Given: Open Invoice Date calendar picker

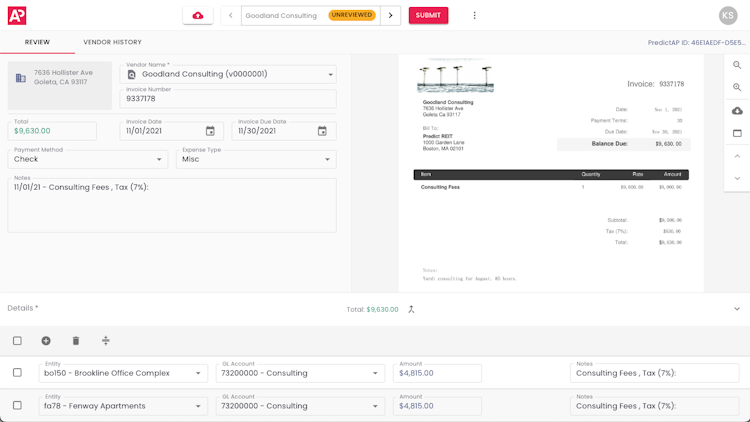Looking at the screenshot, I should click(x=210, y=131).
